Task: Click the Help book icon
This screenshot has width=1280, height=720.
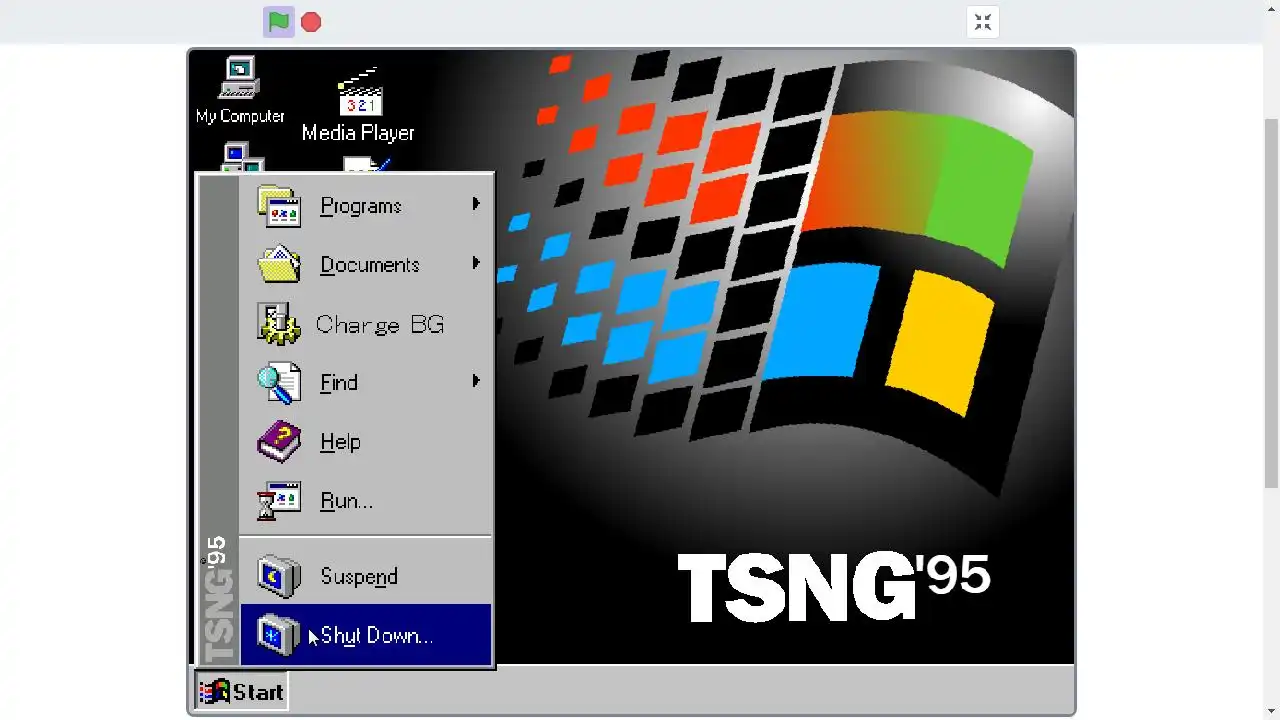Action: pyautogui.click(x=279, y=441)
